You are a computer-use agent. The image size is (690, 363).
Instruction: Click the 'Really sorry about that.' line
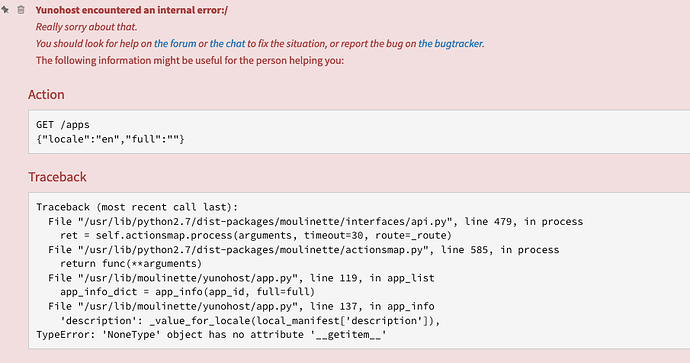coord(87,27)
